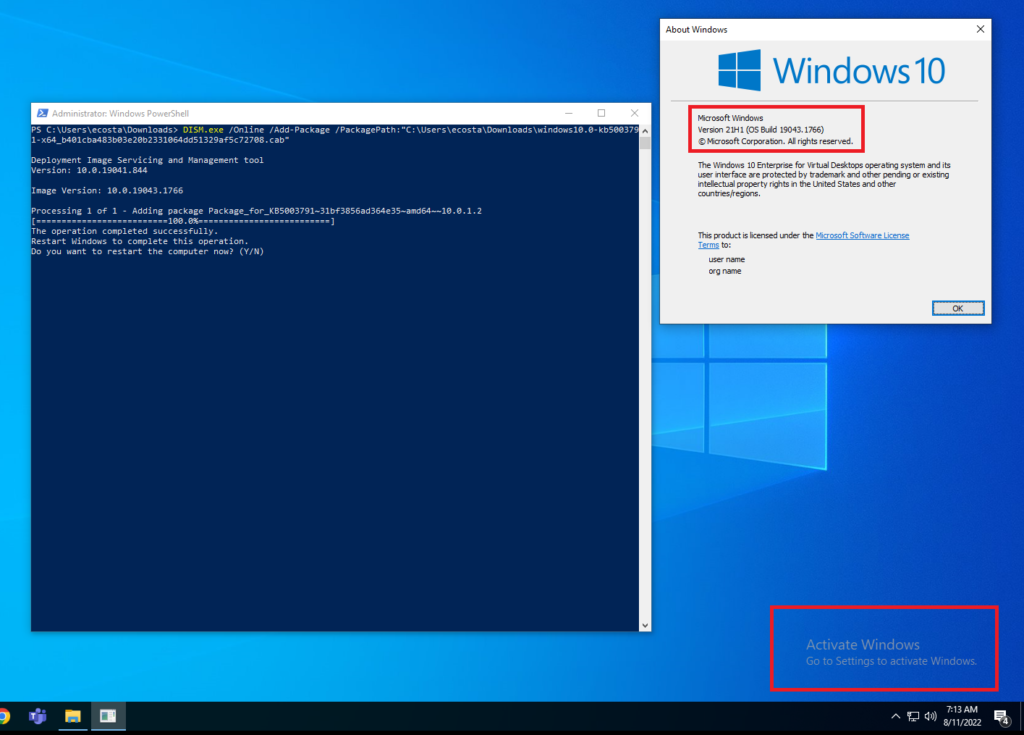The width and height of the screenshot is (1024, 735).
Task: Open the Microsoft Software License link
Action: pos(862,235)
